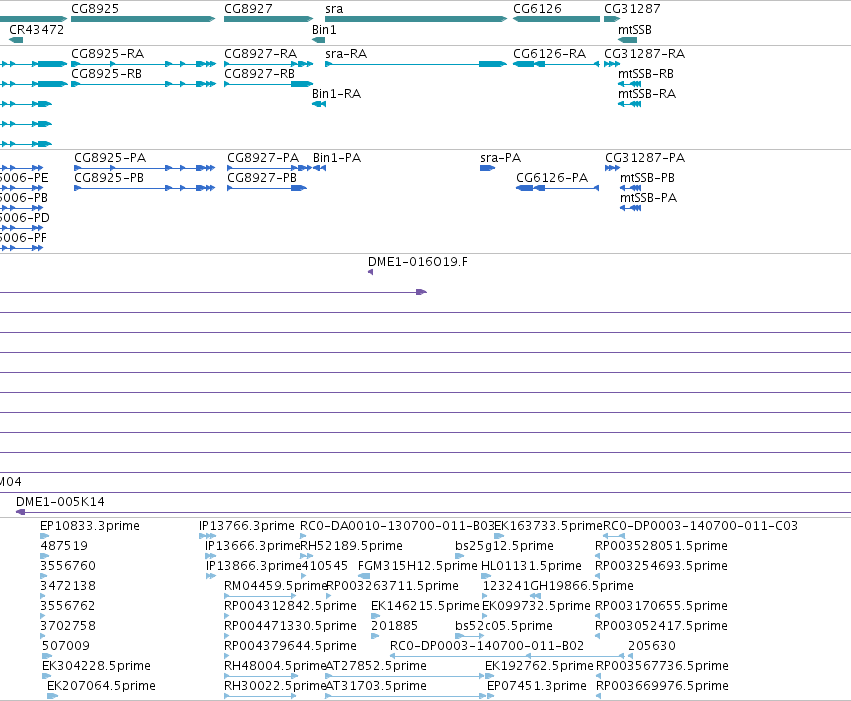
Task: Click the Bin1 gene label
Action: [x=324, y=30]
